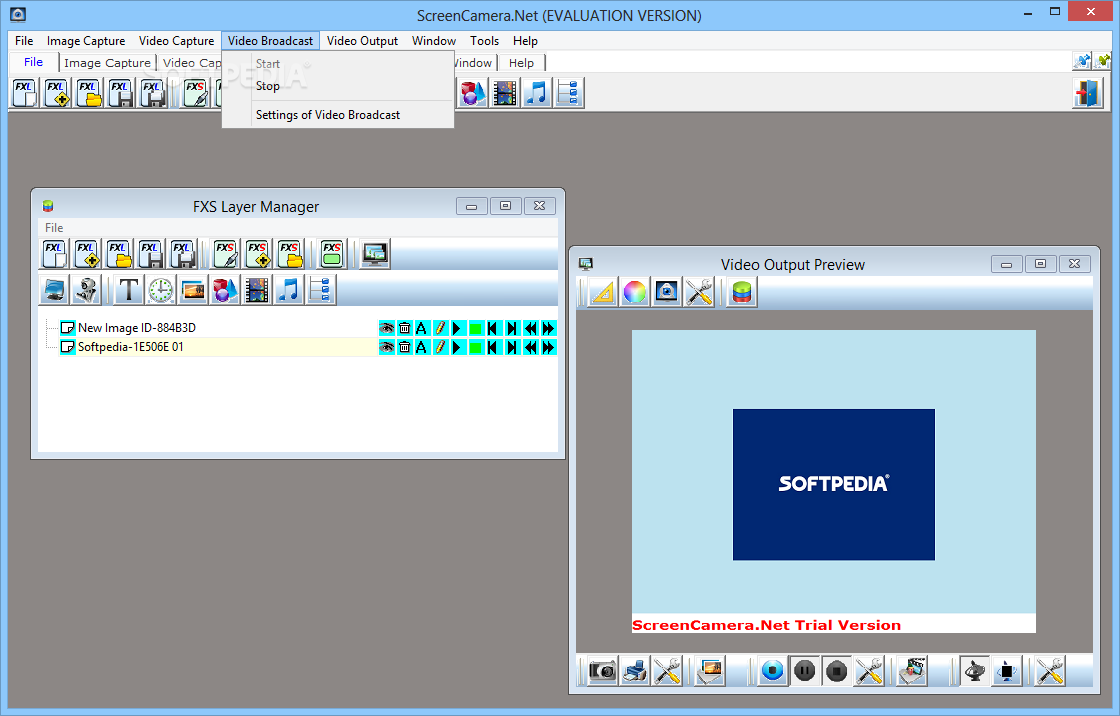Add a video film layer in Layer Manager

coord(257,290)
